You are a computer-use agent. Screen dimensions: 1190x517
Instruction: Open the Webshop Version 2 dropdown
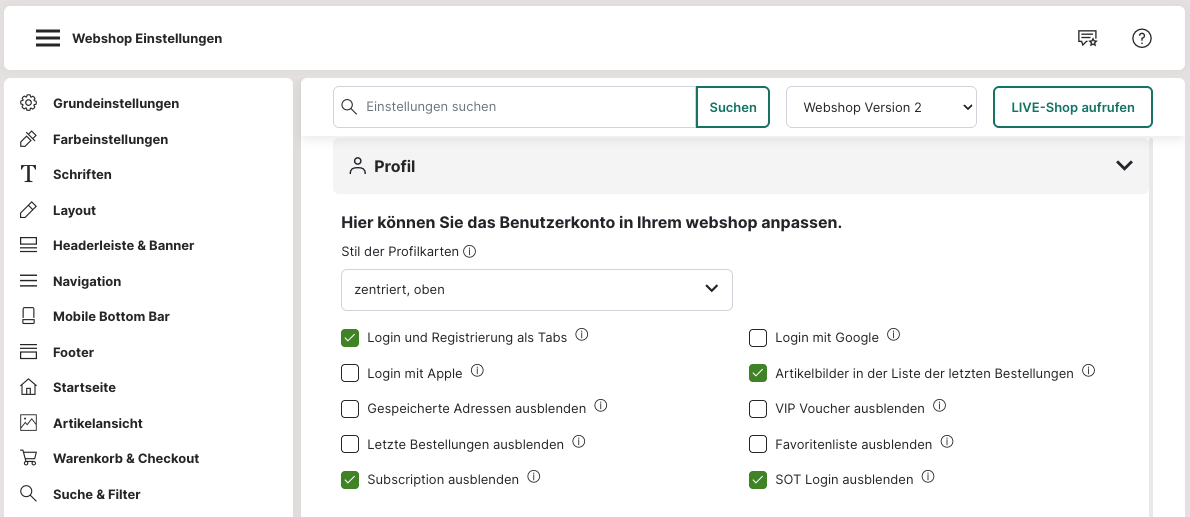[881, 107]
